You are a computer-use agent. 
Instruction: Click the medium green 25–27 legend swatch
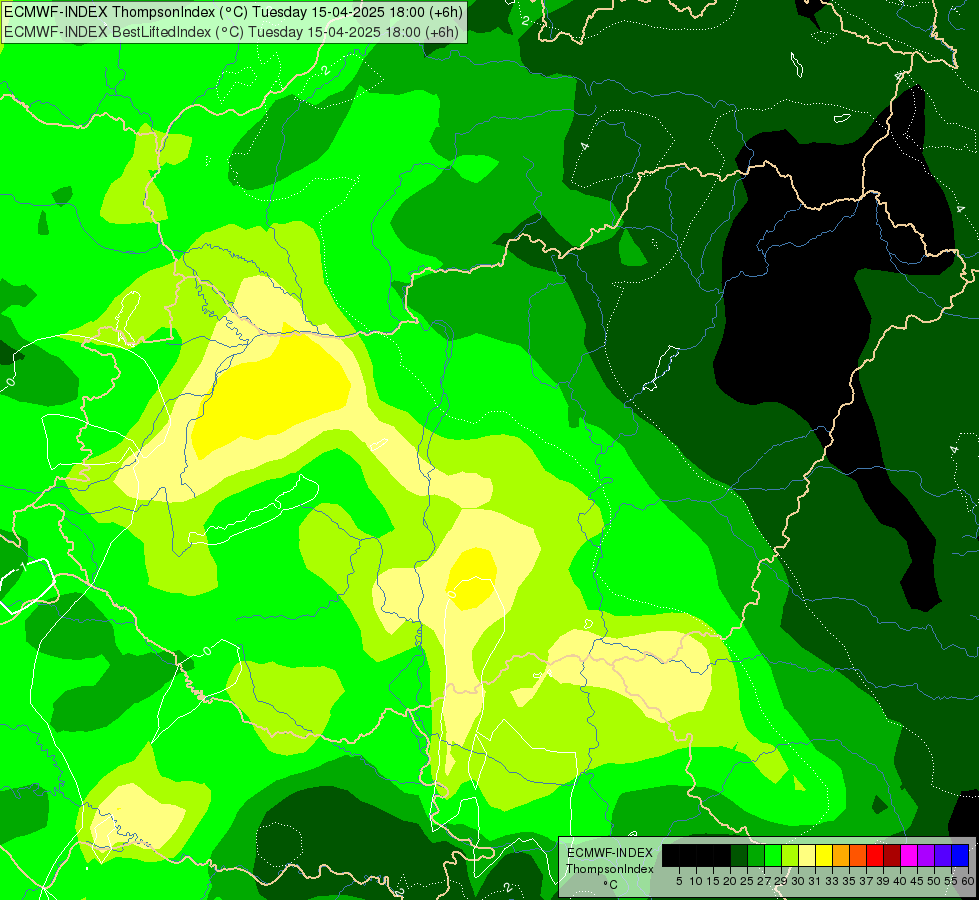point(756,855)
